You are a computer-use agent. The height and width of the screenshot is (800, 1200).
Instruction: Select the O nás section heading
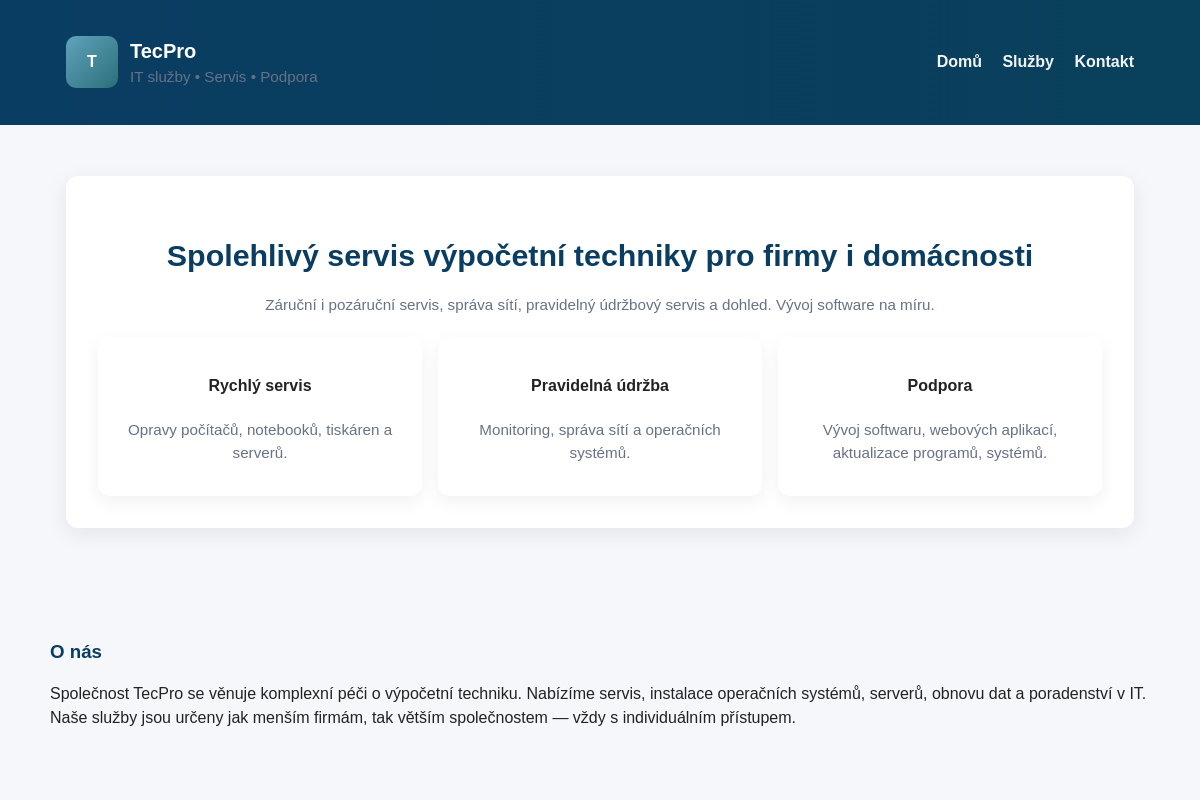[x=76, y=651]
